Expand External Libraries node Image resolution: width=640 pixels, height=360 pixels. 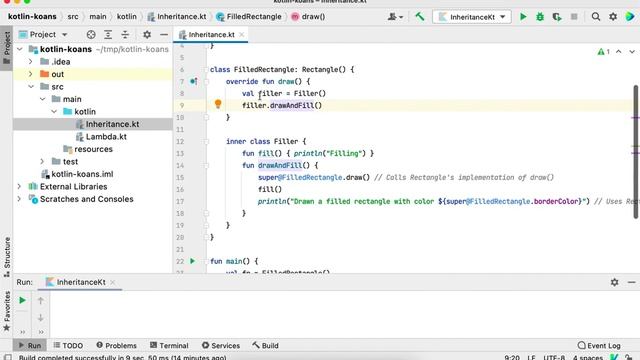coord(20,187)
